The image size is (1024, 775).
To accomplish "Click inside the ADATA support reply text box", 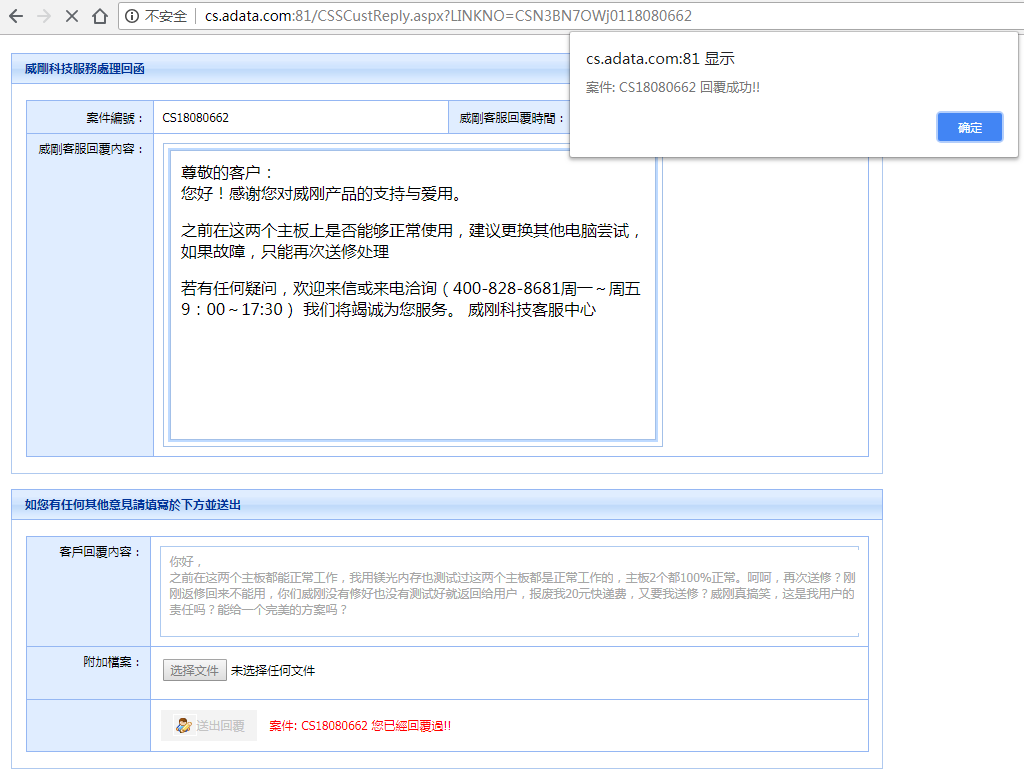I will [413, 294].
